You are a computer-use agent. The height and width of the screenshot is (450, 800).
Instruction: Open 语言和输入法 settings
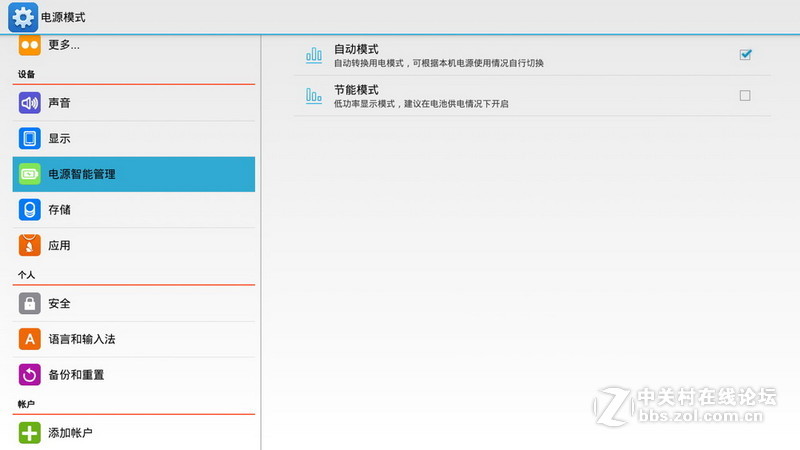134,339
